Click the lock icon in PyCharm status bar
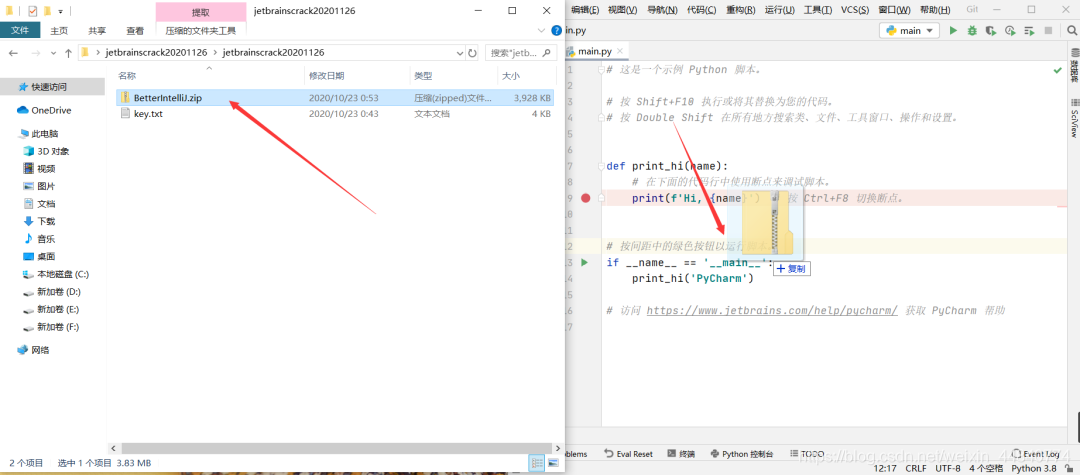 click(x=1070, y=468)
